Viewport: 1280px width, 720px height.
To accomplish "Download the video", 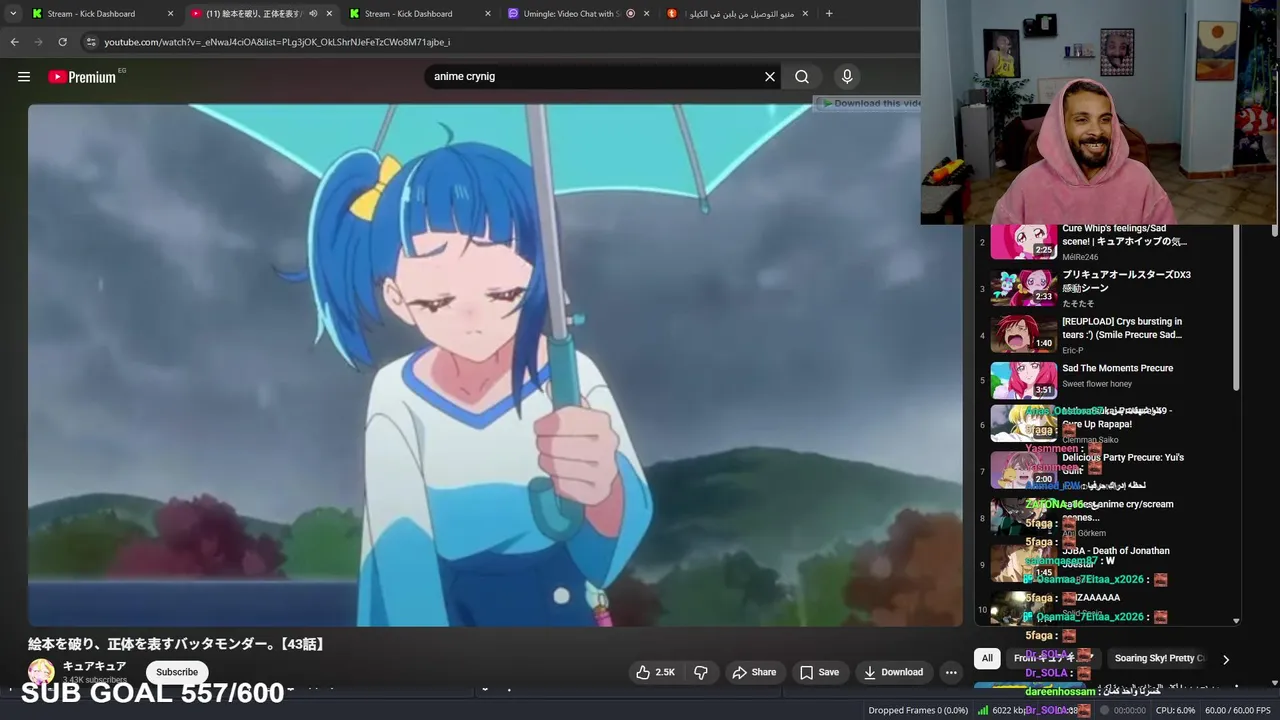I will (x=893, y=672).
